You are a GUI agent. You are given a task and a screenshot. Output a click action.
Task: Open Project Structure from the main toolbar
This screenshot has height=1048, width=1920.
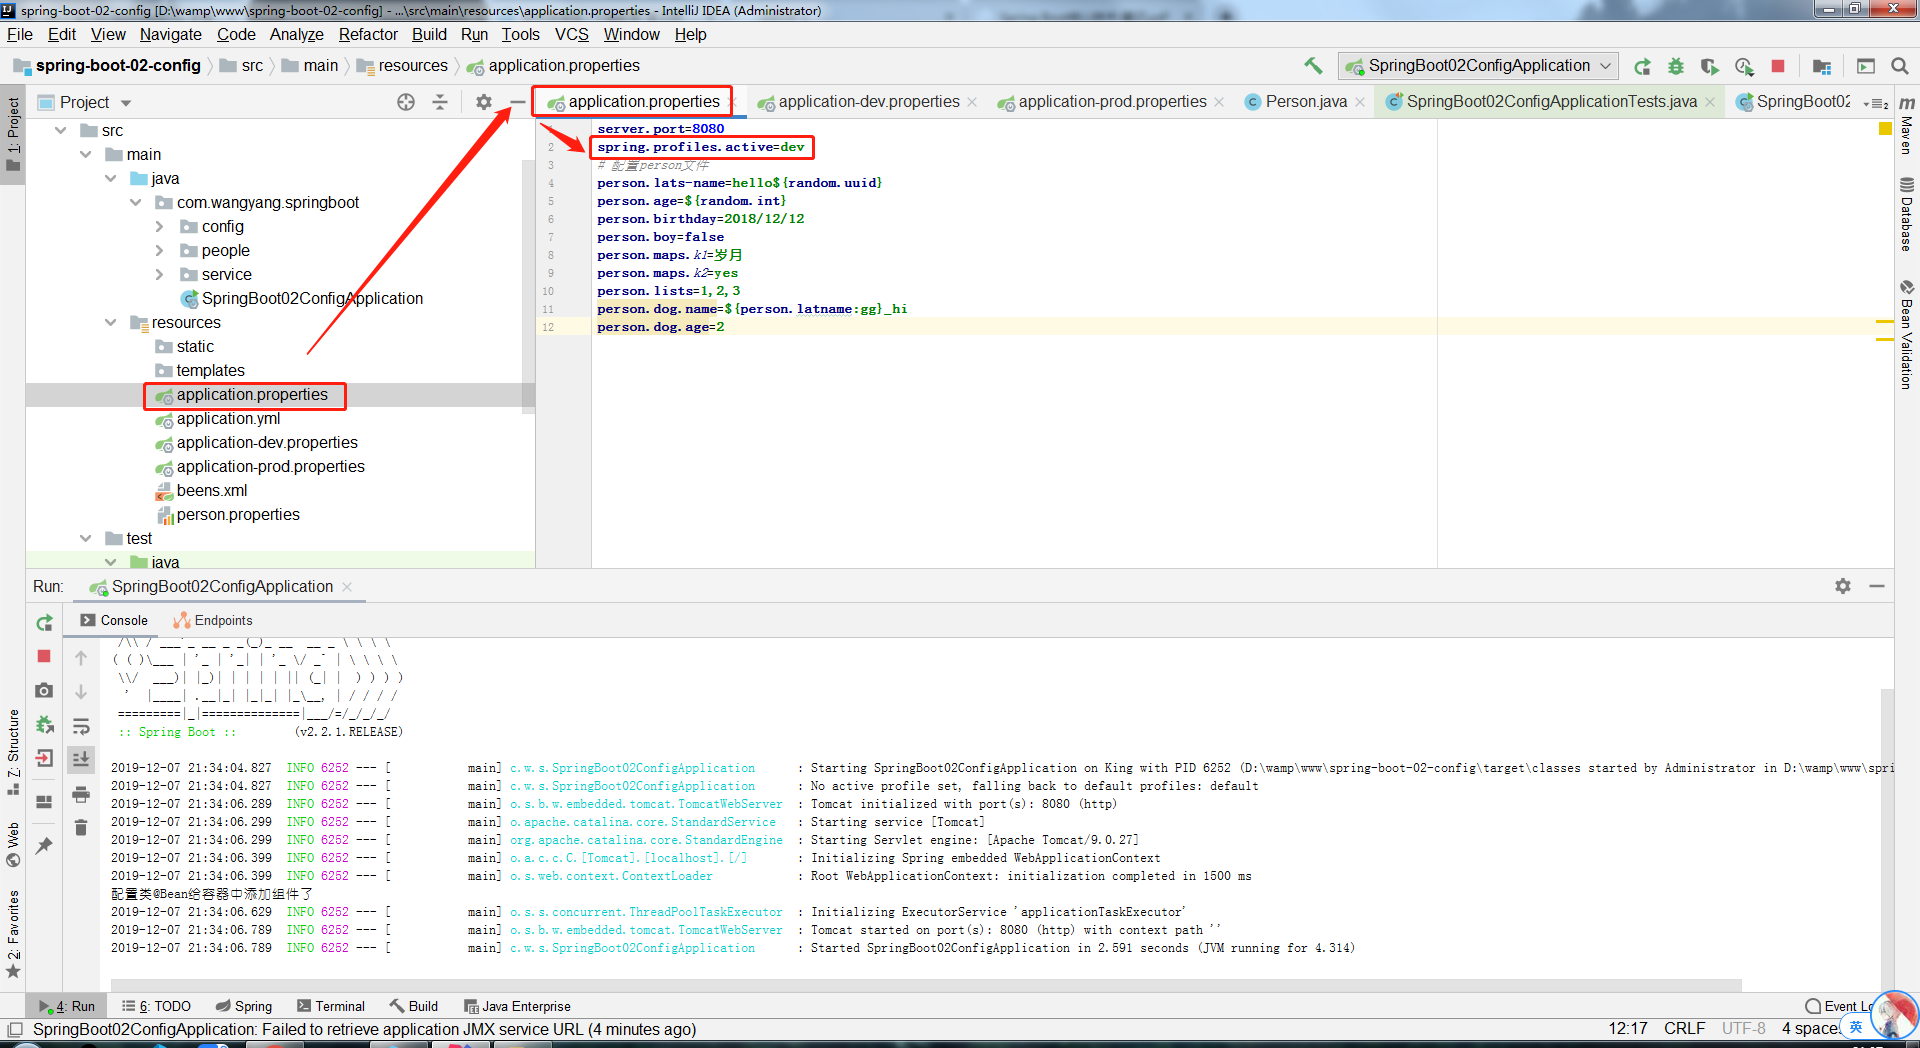pyautogui.click(x=1822, y=66)
